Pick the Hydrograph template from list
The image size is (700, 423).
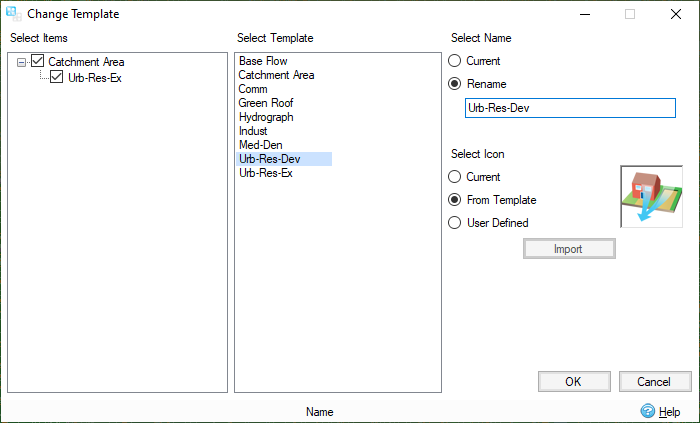coord(266,117)
